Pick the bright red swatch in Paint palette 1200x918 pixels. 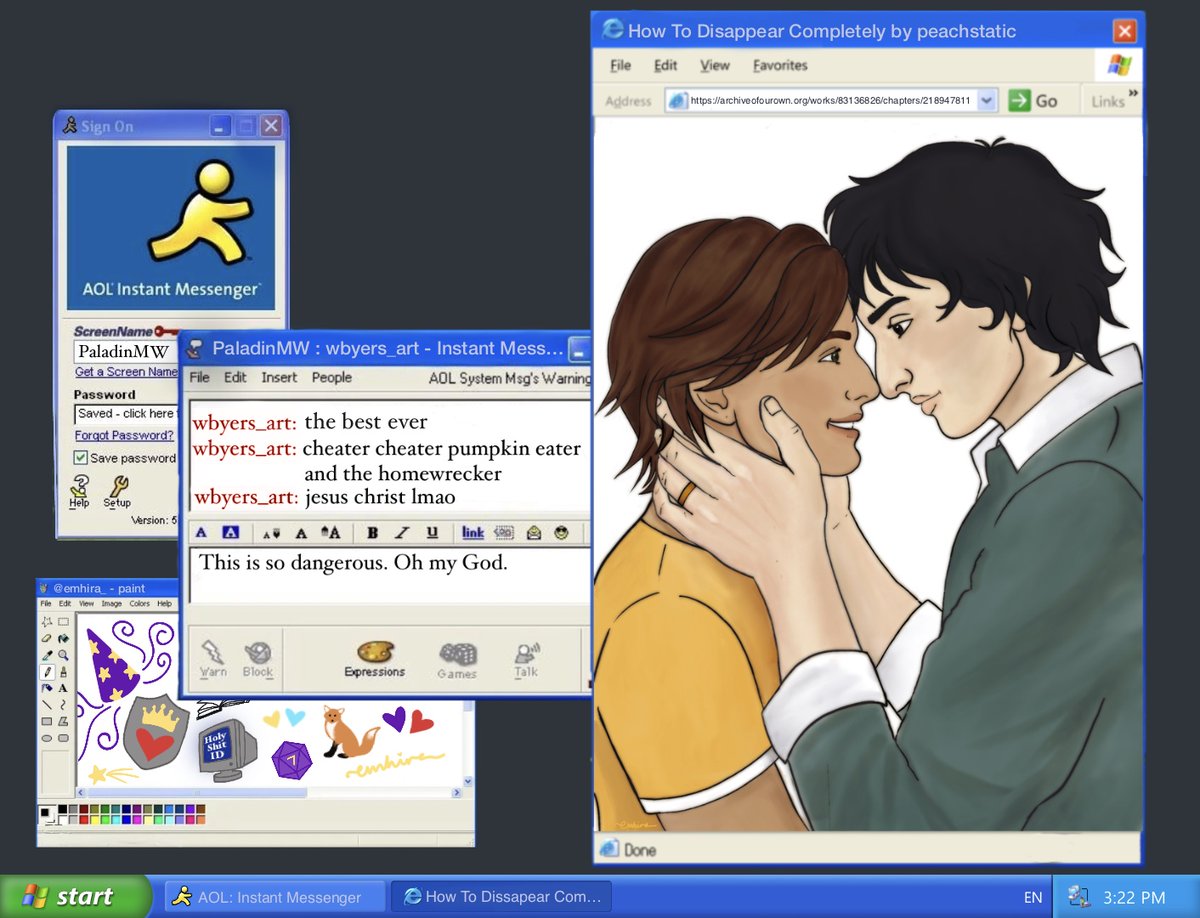tap(84, 820)
